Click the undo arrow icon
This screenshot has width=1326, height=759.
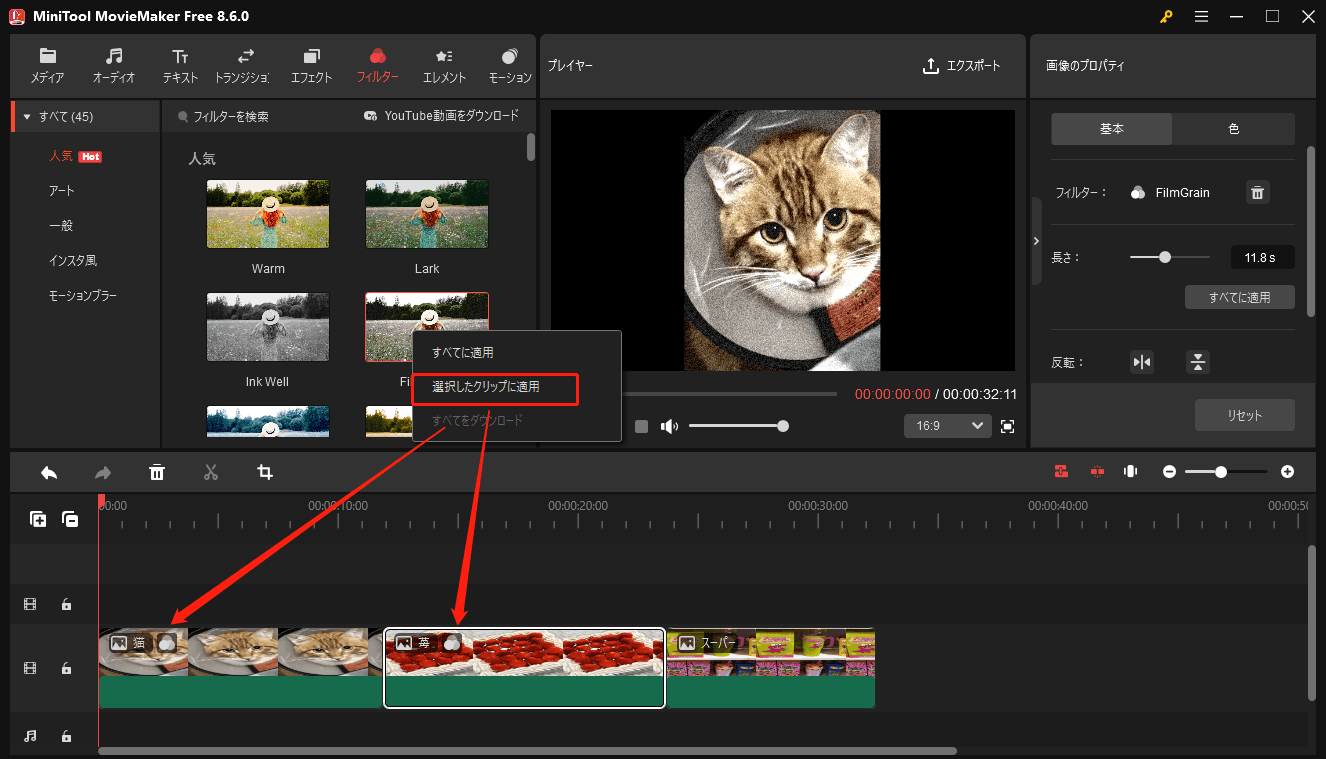[48, 471]
